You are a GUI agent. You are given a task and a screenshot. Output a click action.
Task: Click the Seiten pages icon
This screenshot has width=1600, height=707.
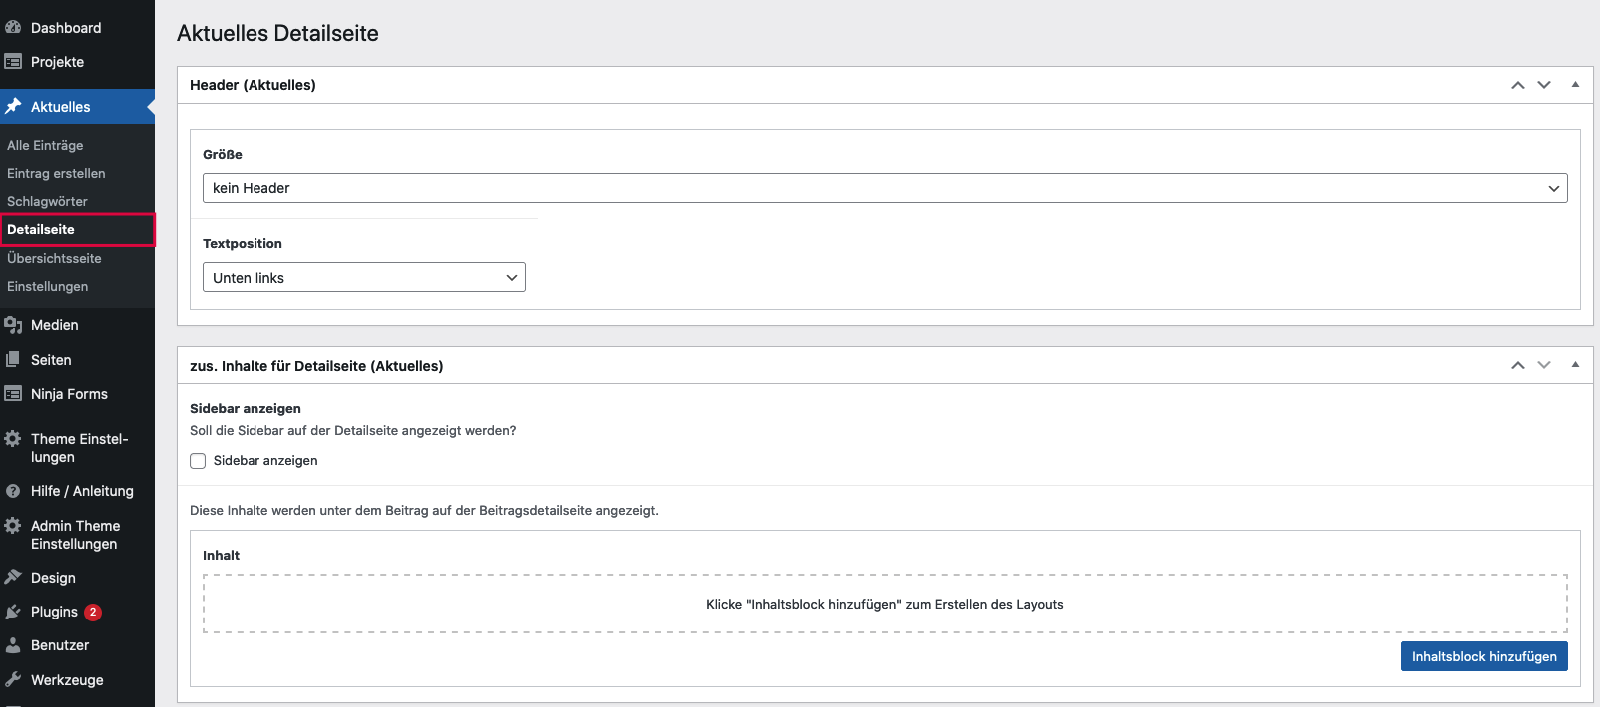13,360
